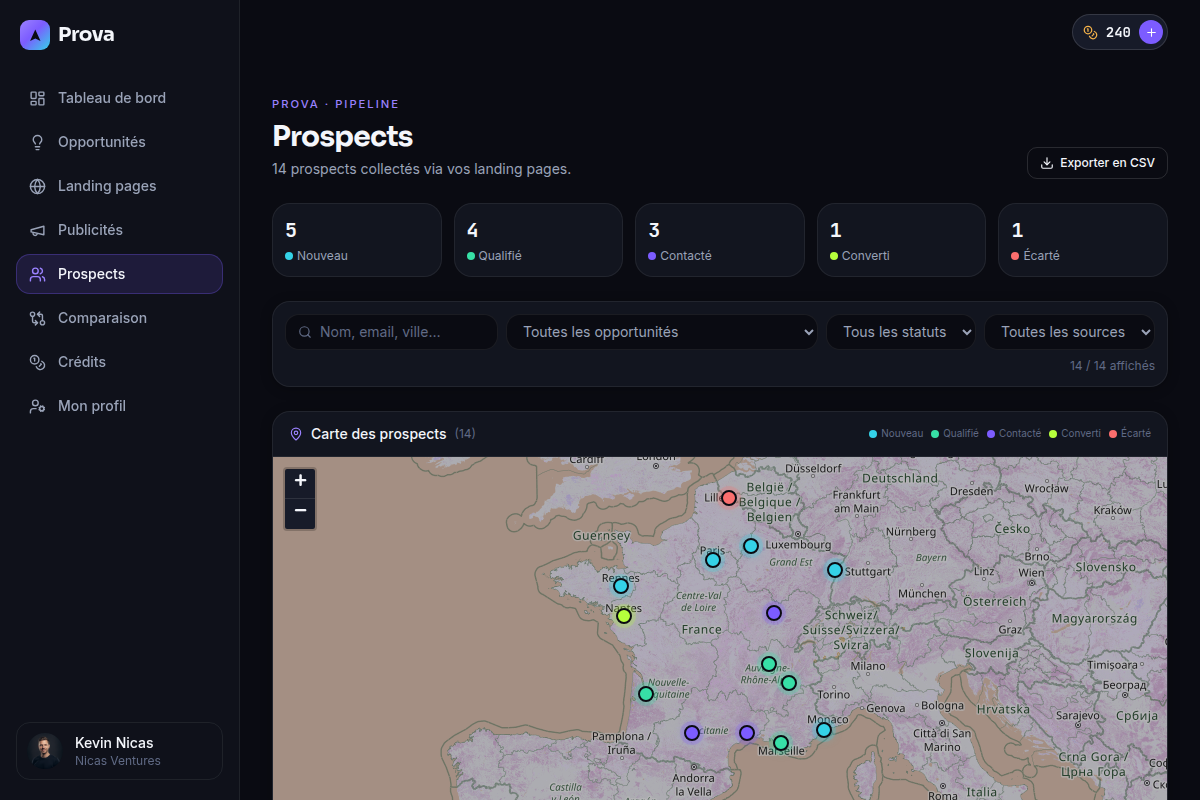Open Mon profil

(x=119, y=406)
